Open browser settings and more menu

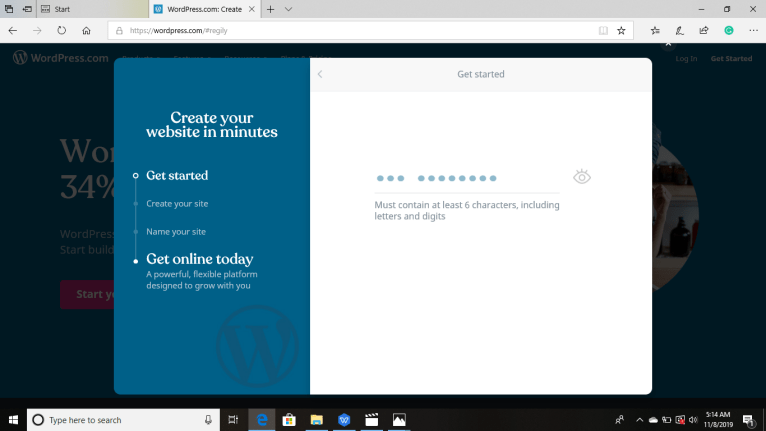point(752,31)
